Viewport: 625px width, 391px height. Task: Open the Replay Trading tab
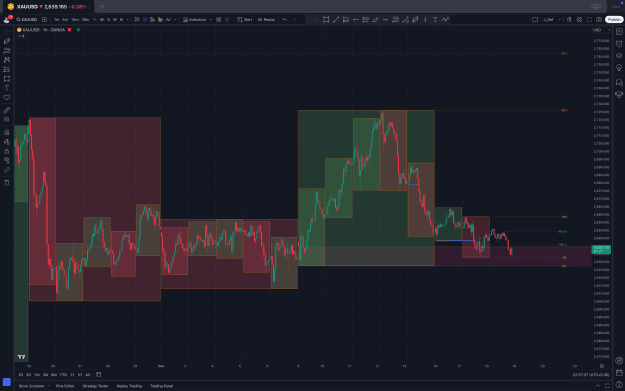click(129, 386)
